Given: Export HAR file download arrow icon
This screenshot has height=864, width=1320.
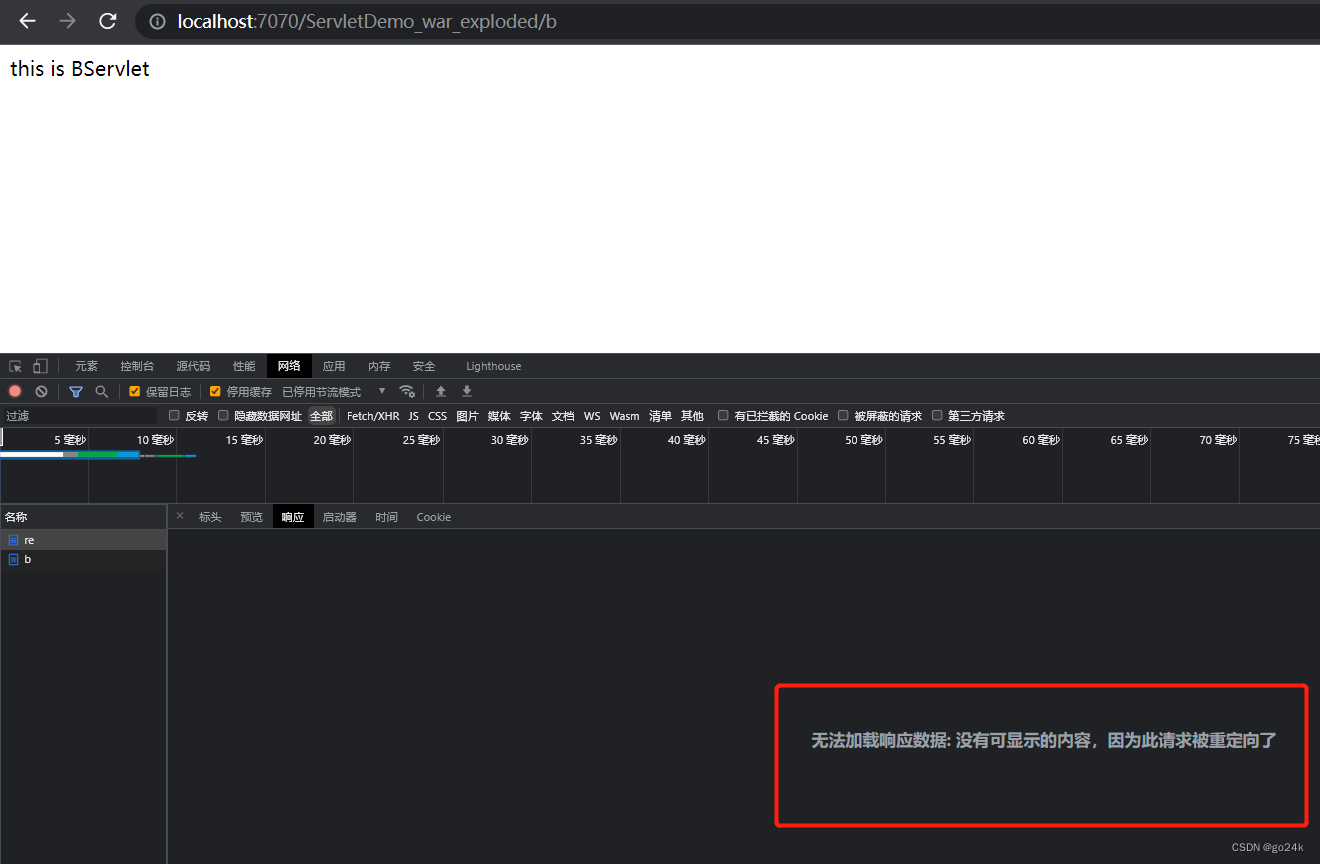Looking at the screenshot, I should (467, 391).
